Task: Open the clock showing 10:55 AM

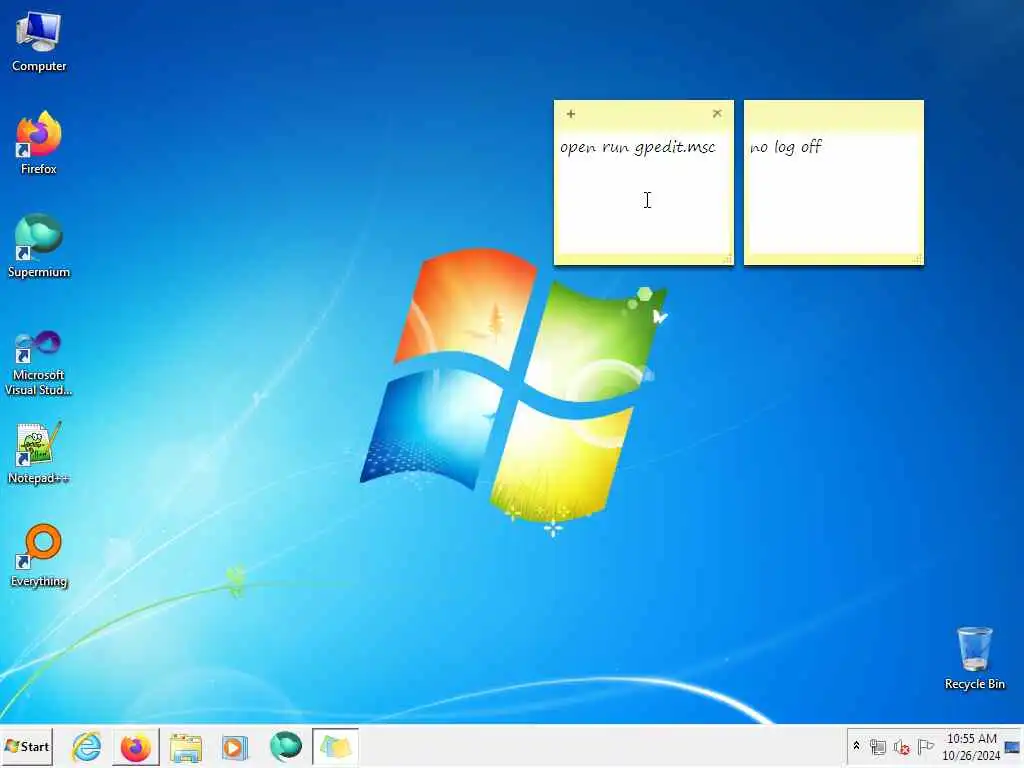Action: [971, 746]
